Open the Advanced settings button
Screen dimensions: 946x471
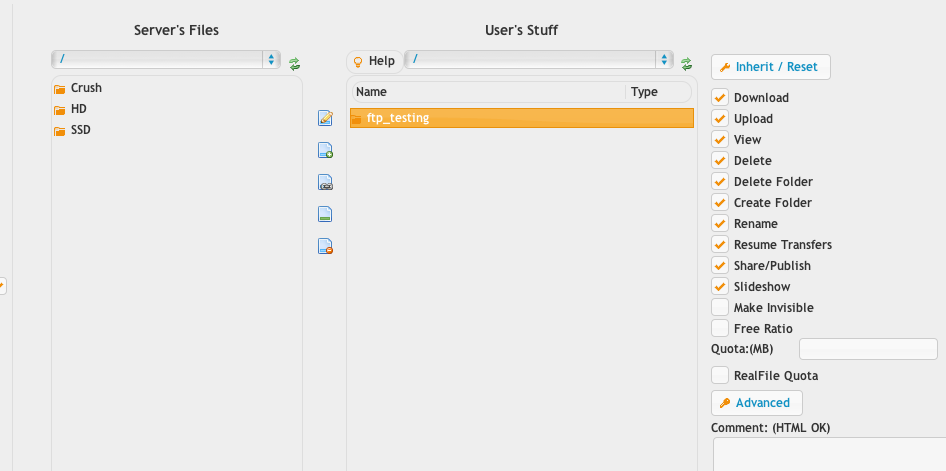click(x=757, y=403)
